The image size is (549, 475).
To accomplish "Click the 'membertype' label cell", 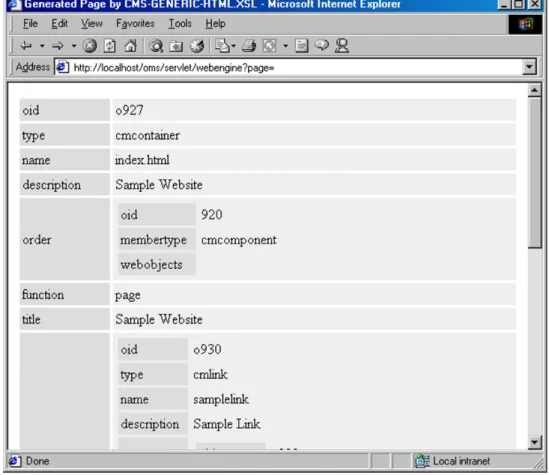I will [157, 240].
